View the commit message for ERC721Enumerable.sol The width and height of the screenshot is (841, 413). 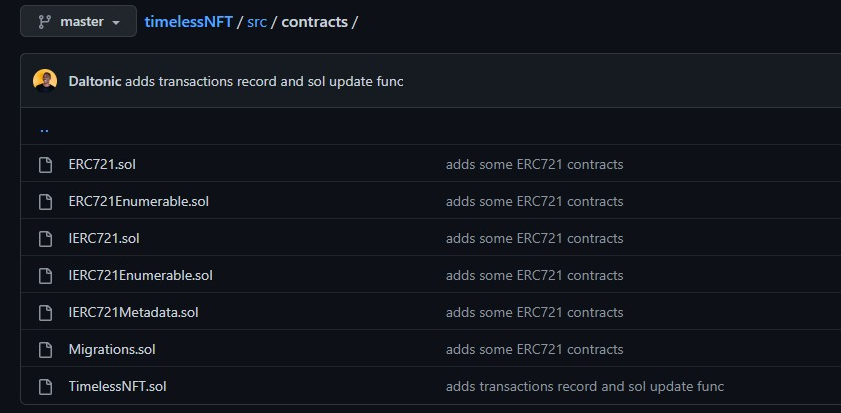[534, 201]
